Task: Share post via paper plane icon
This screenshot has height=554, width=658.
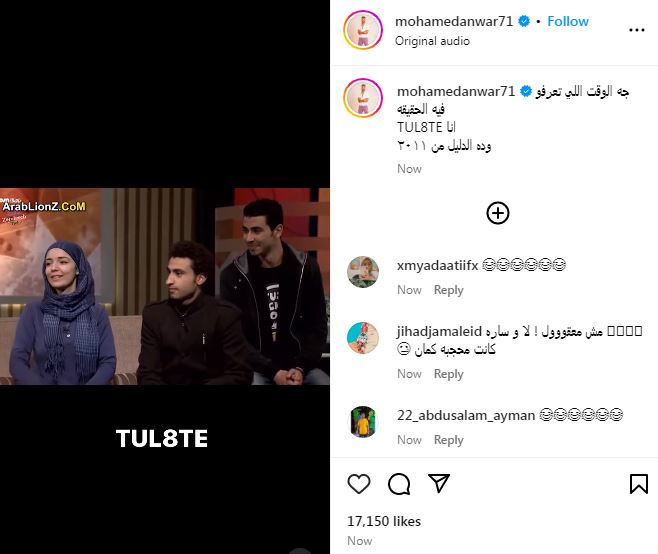Action: click(x=439, y=483)
